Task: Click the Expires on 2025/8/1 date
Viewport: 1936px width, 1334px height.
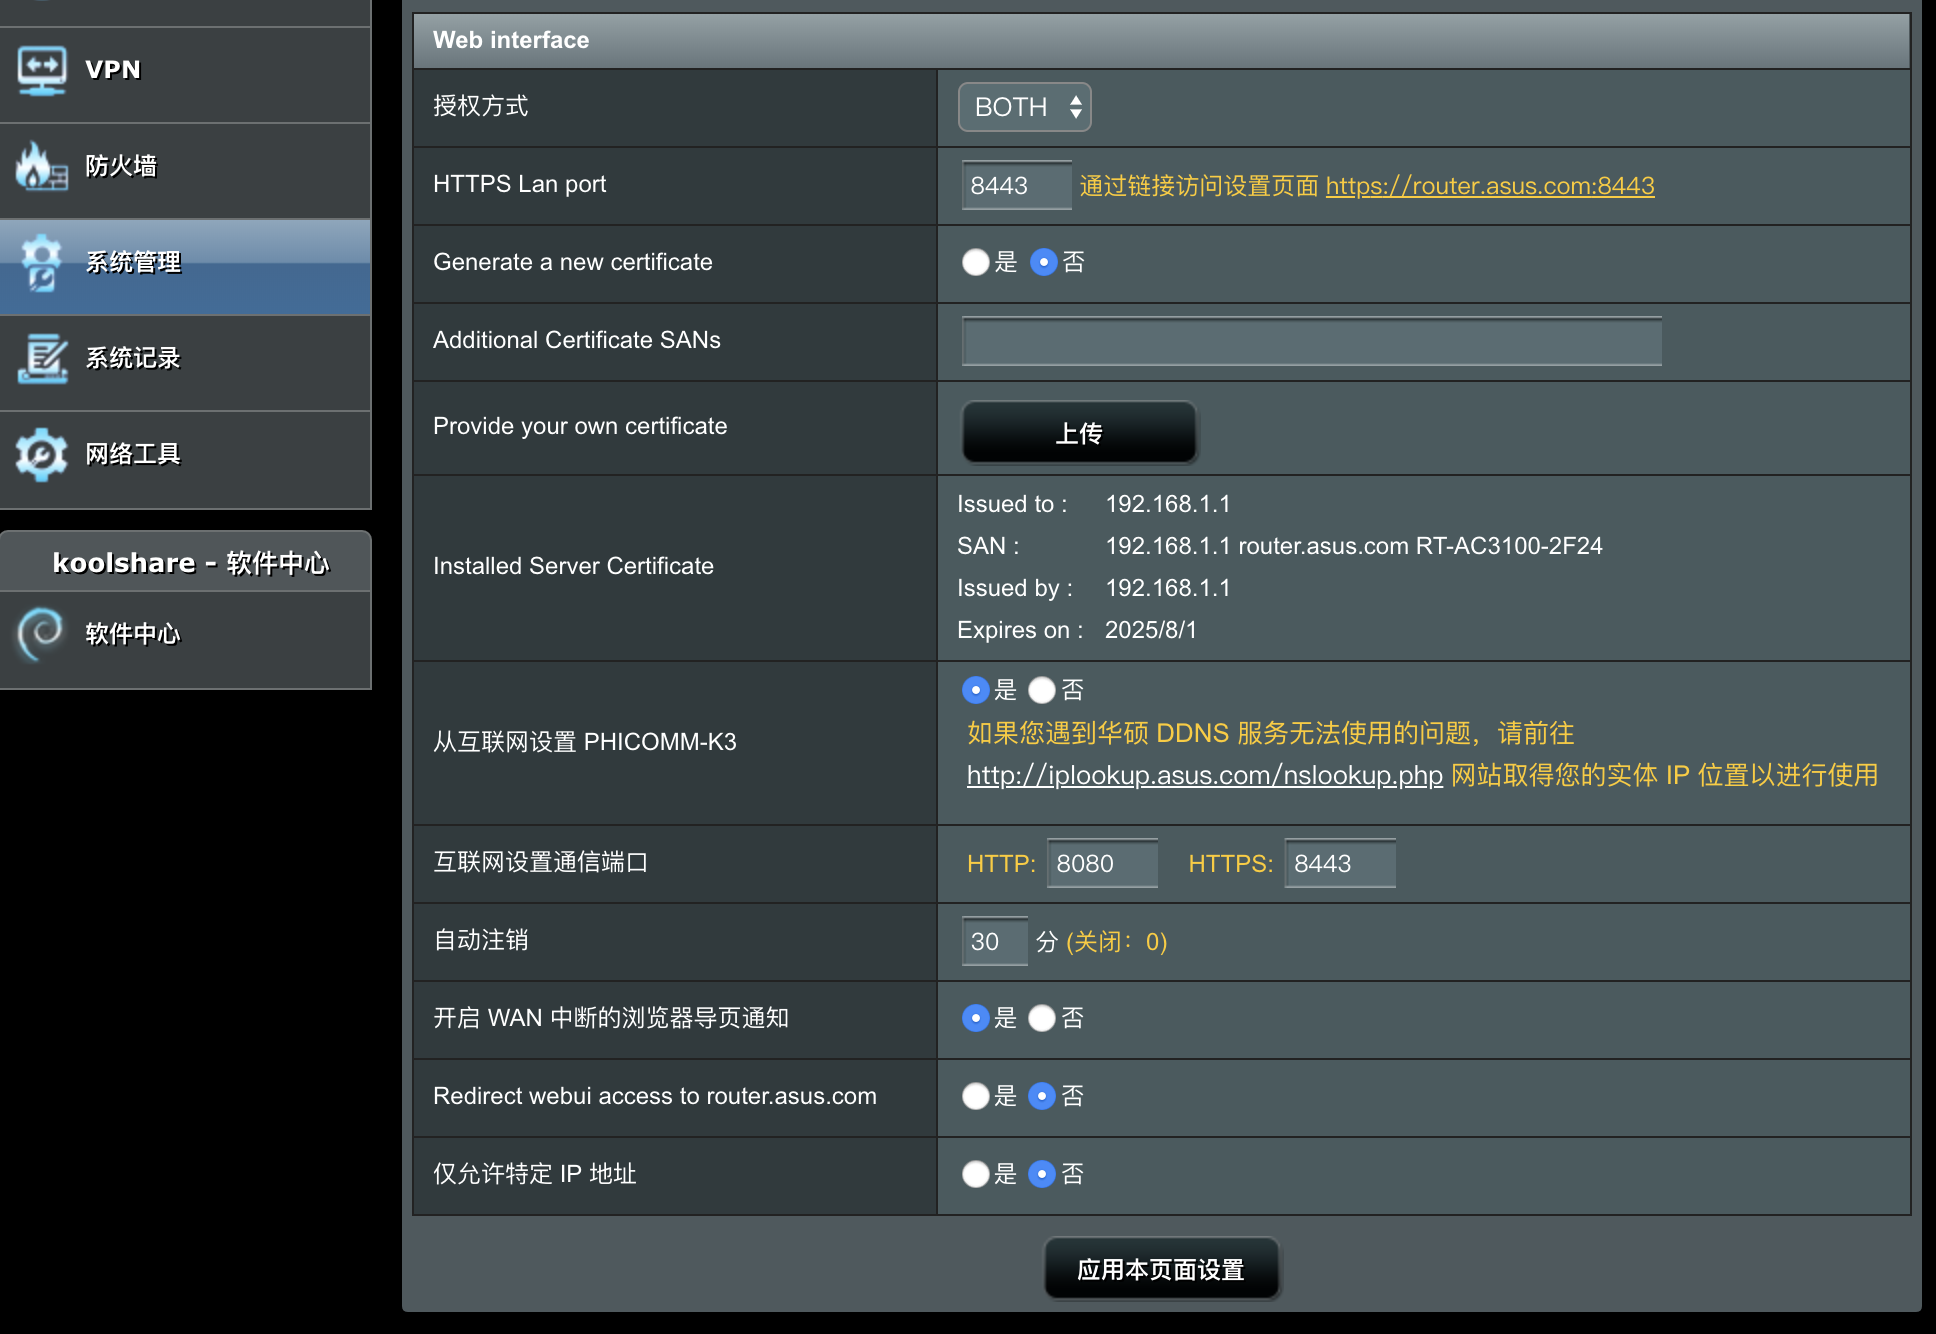Action: (1150, 630)
